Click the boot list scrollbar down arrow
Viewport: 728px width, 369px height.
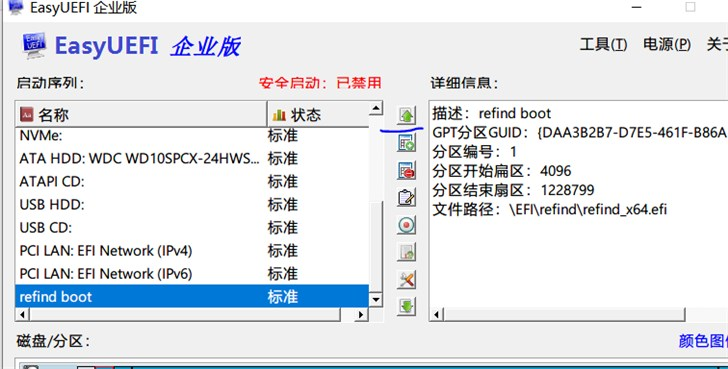point(376,300)
